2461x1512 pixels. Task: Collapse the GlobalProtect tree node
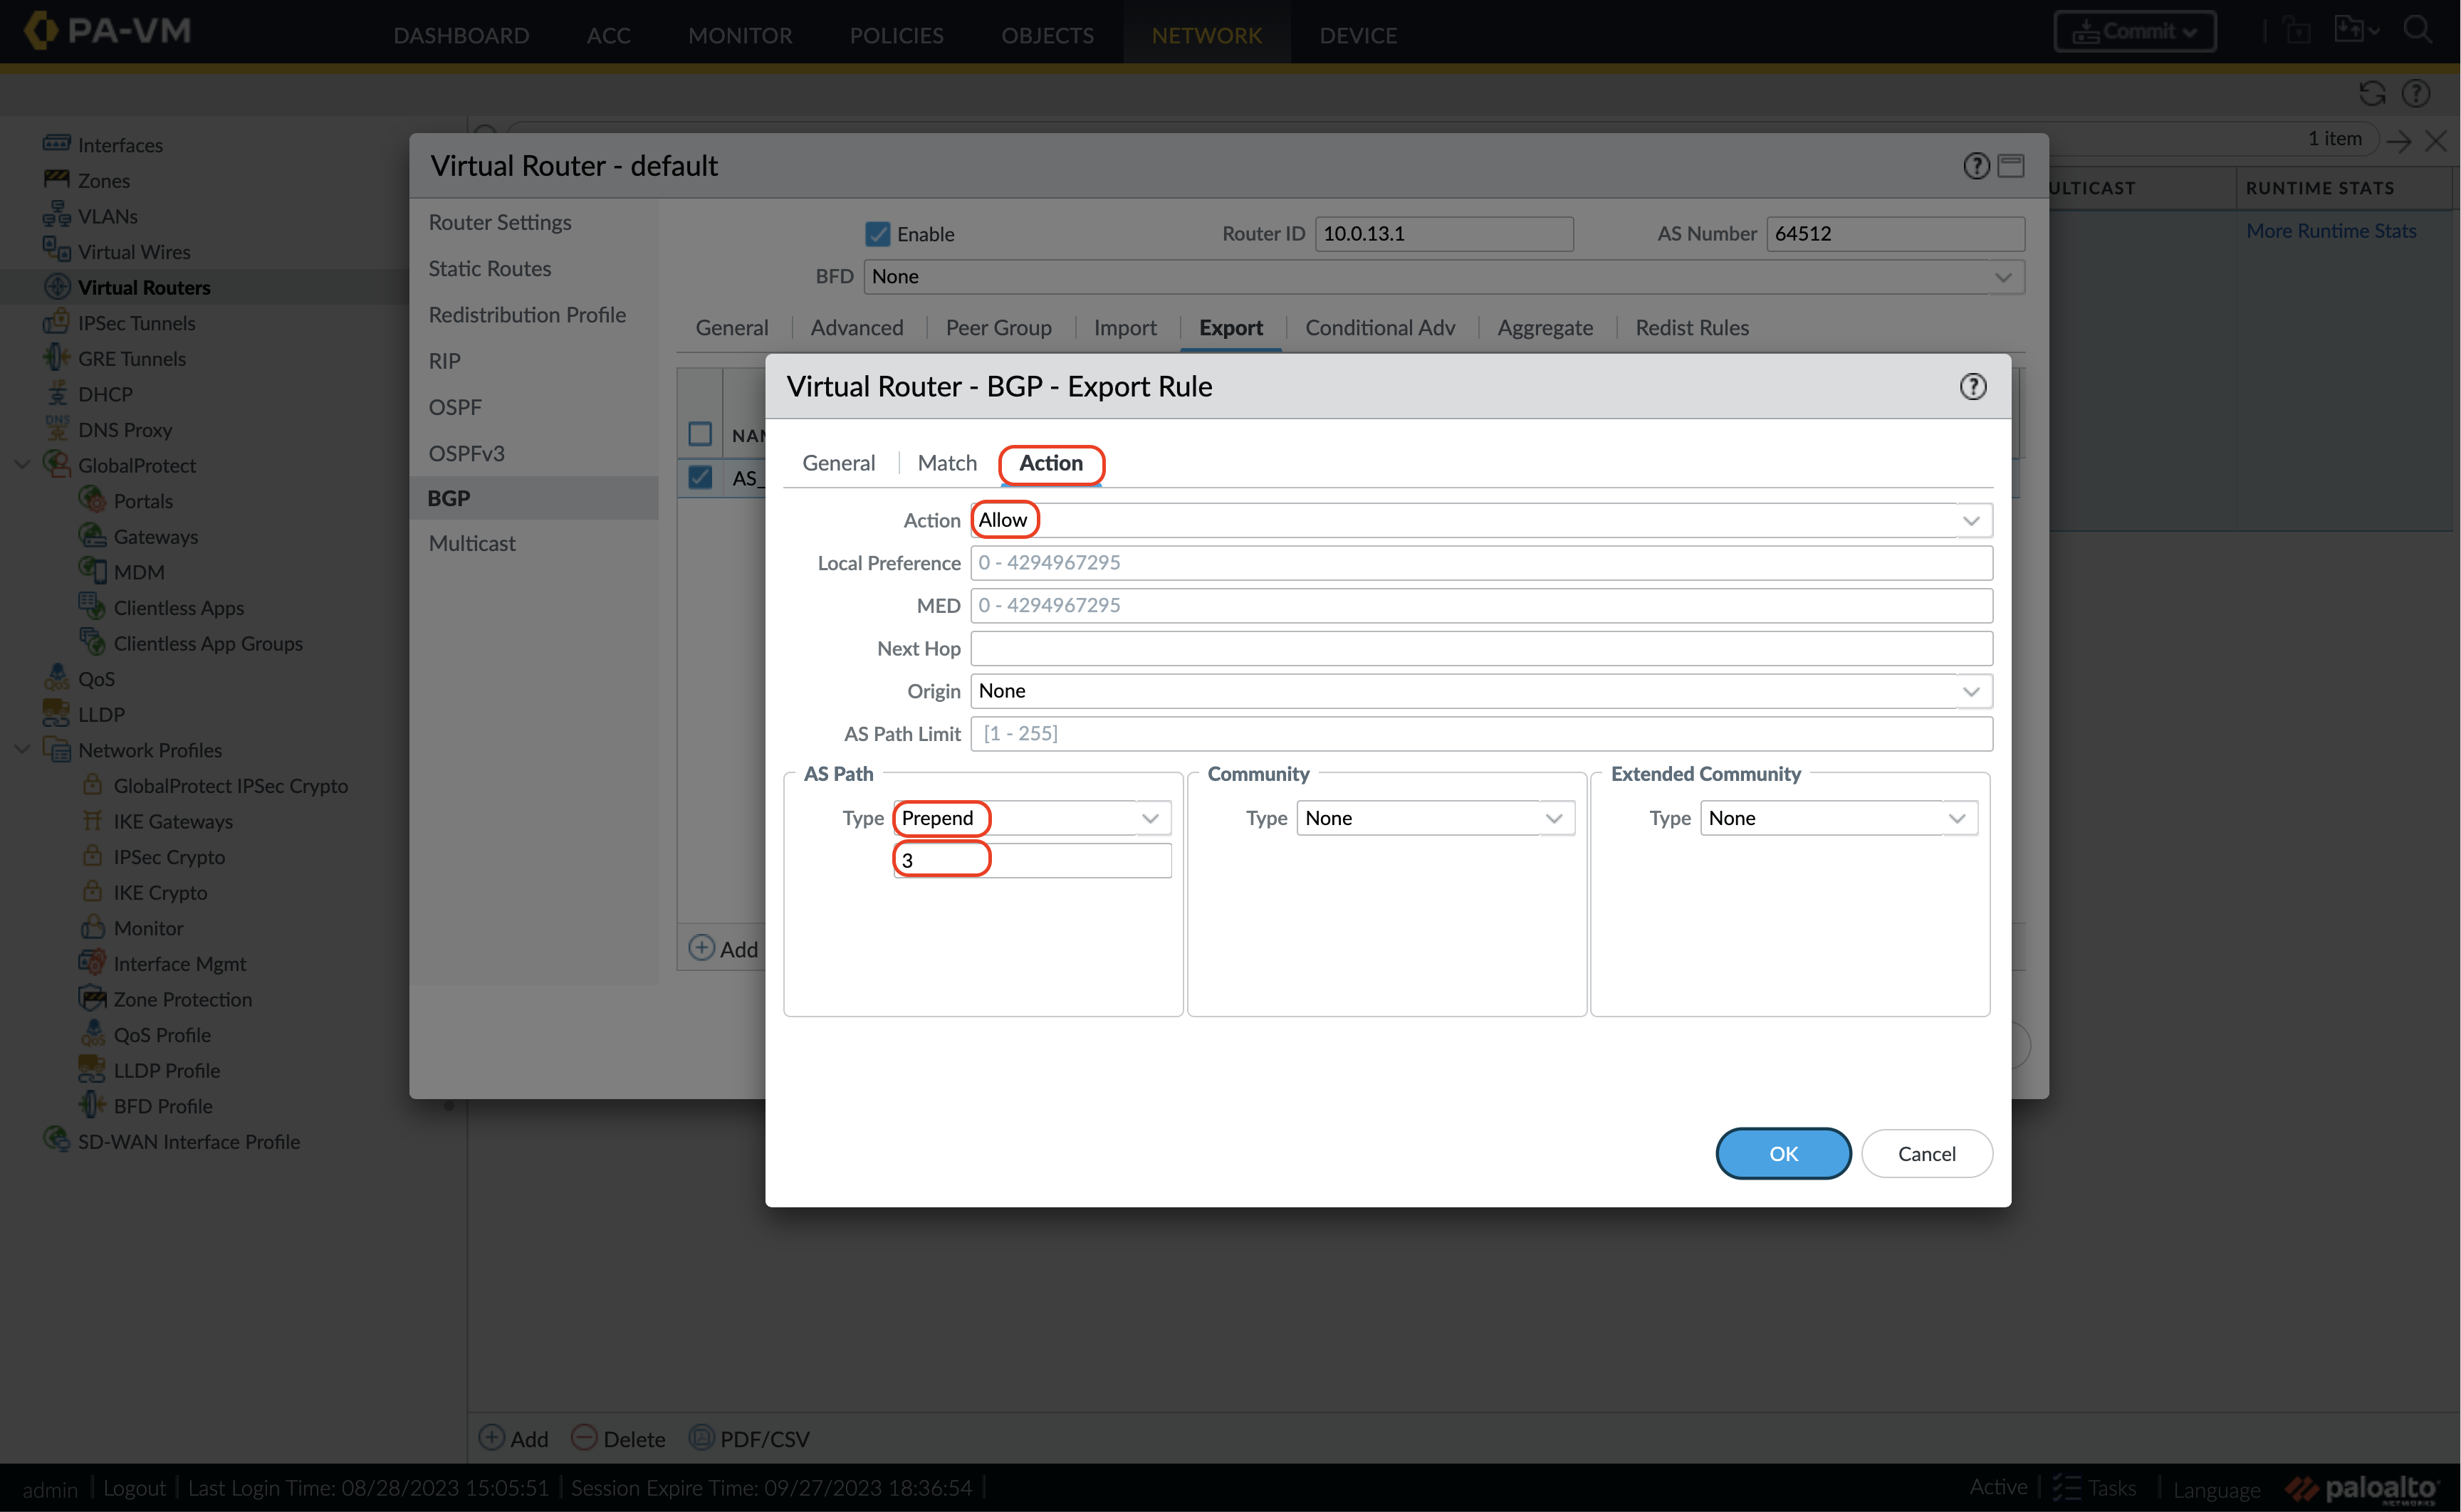[x=22, y=465]
